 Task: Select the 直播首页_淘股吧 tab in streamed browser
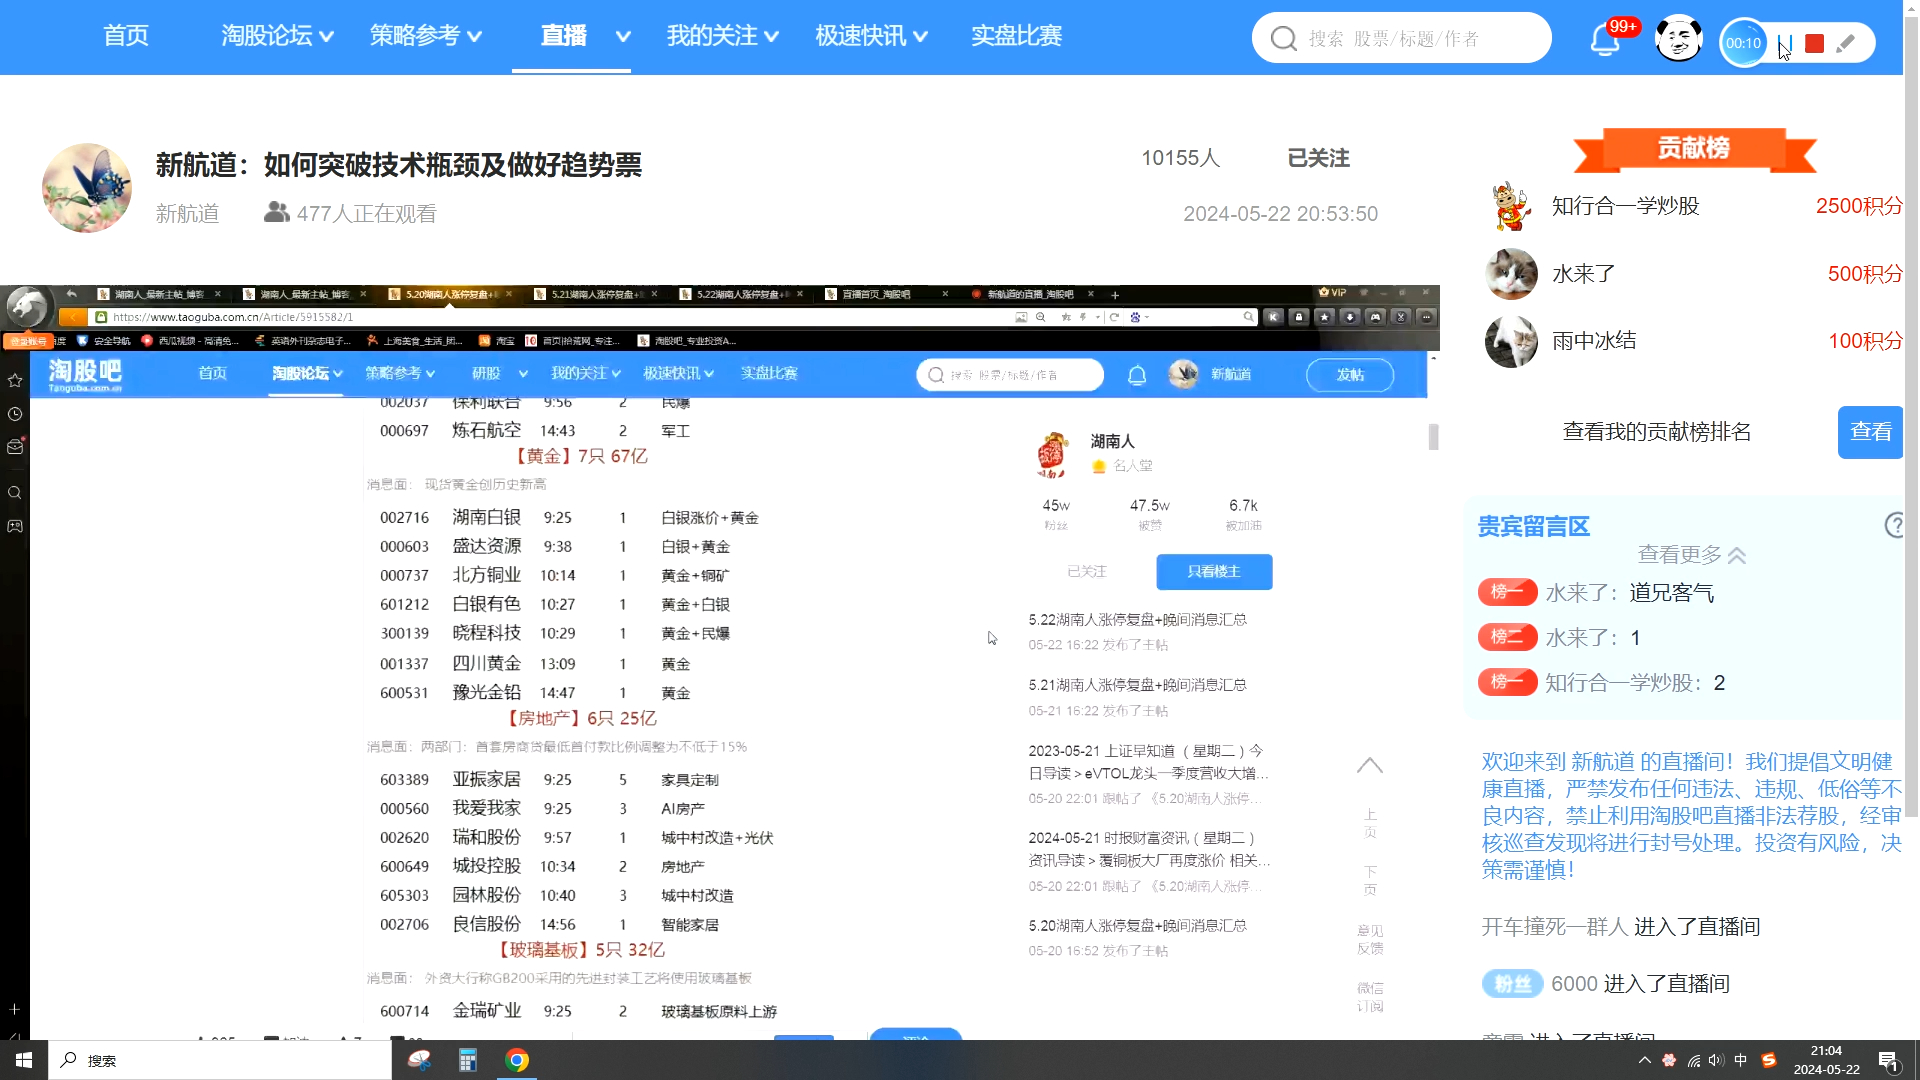(876, 294)
